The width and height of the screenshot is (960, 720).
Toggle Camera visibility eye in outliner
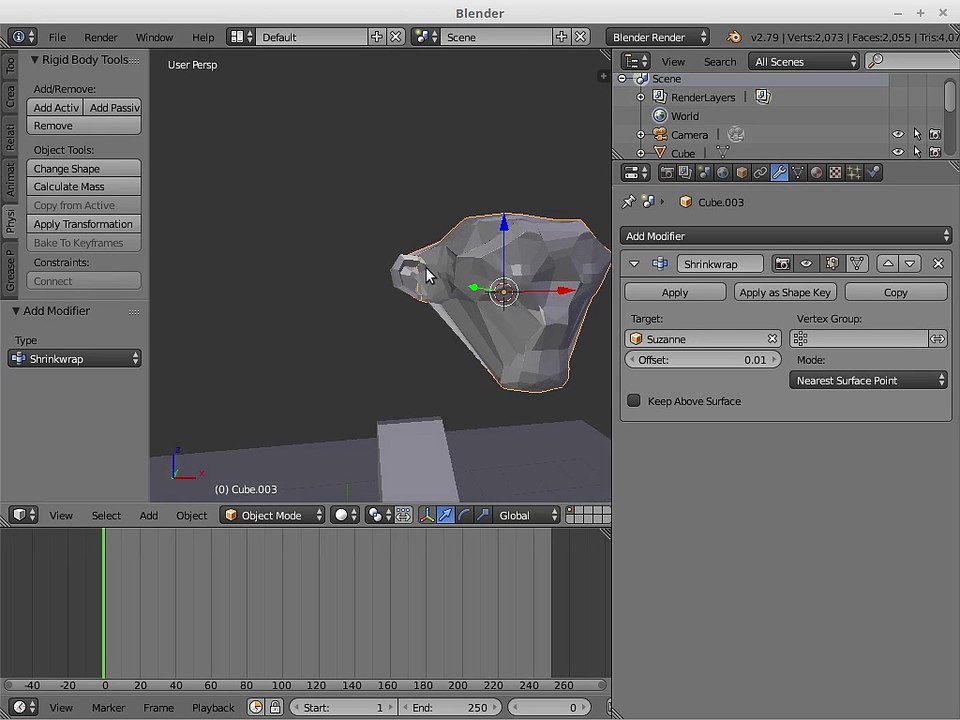pos(898,134)
